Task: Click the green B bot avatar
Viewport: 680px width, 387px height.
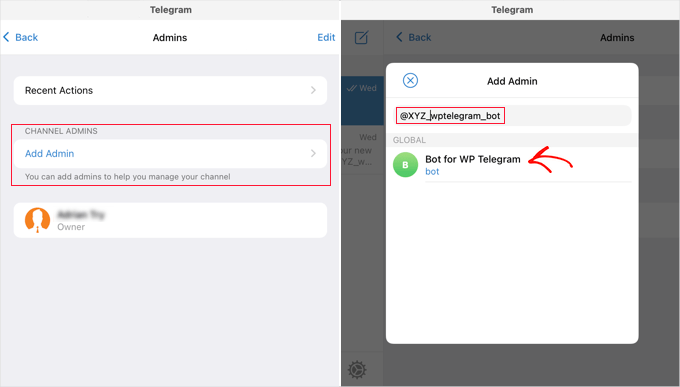Action: tap(405, 165)
